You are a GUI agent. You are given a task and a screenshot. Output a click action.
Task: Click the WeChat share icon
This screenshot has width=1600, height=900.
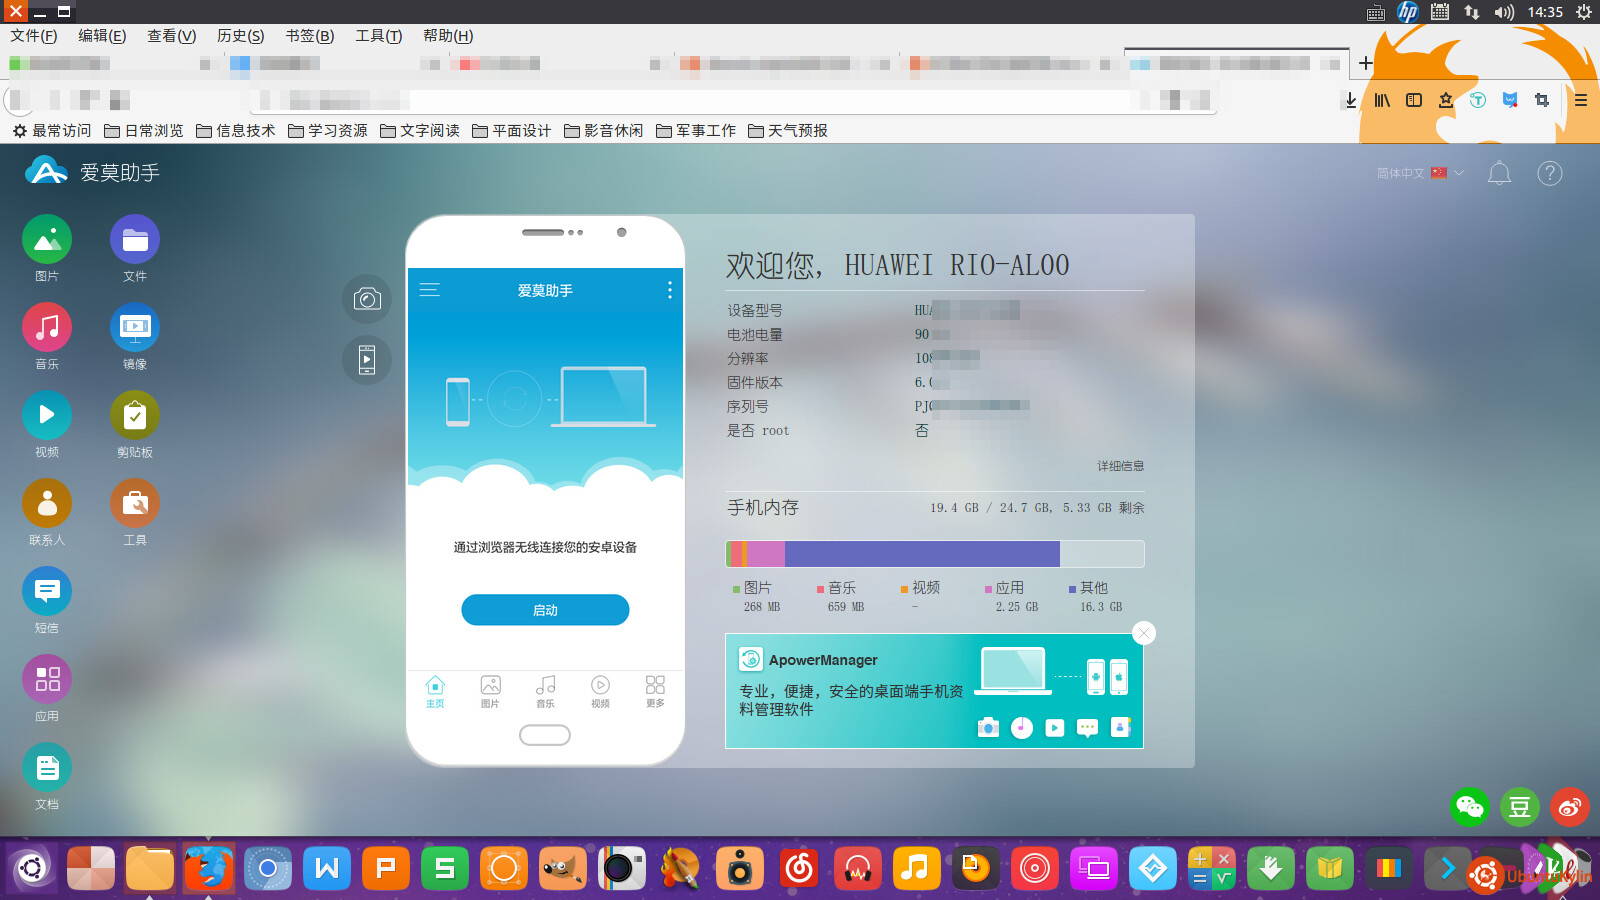pyautogui.click(x=1470, y=807)
